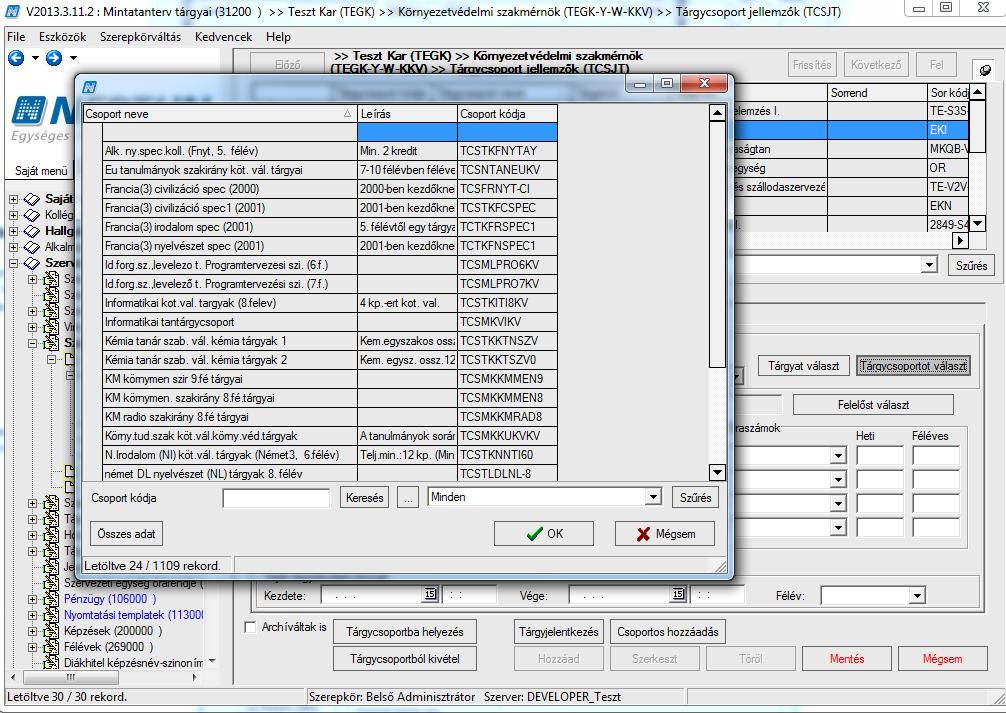Toggle the Archiváltak is checkbox
Image resolution: width=1006 pixels, height=713 pixels.
pos(251,627)
